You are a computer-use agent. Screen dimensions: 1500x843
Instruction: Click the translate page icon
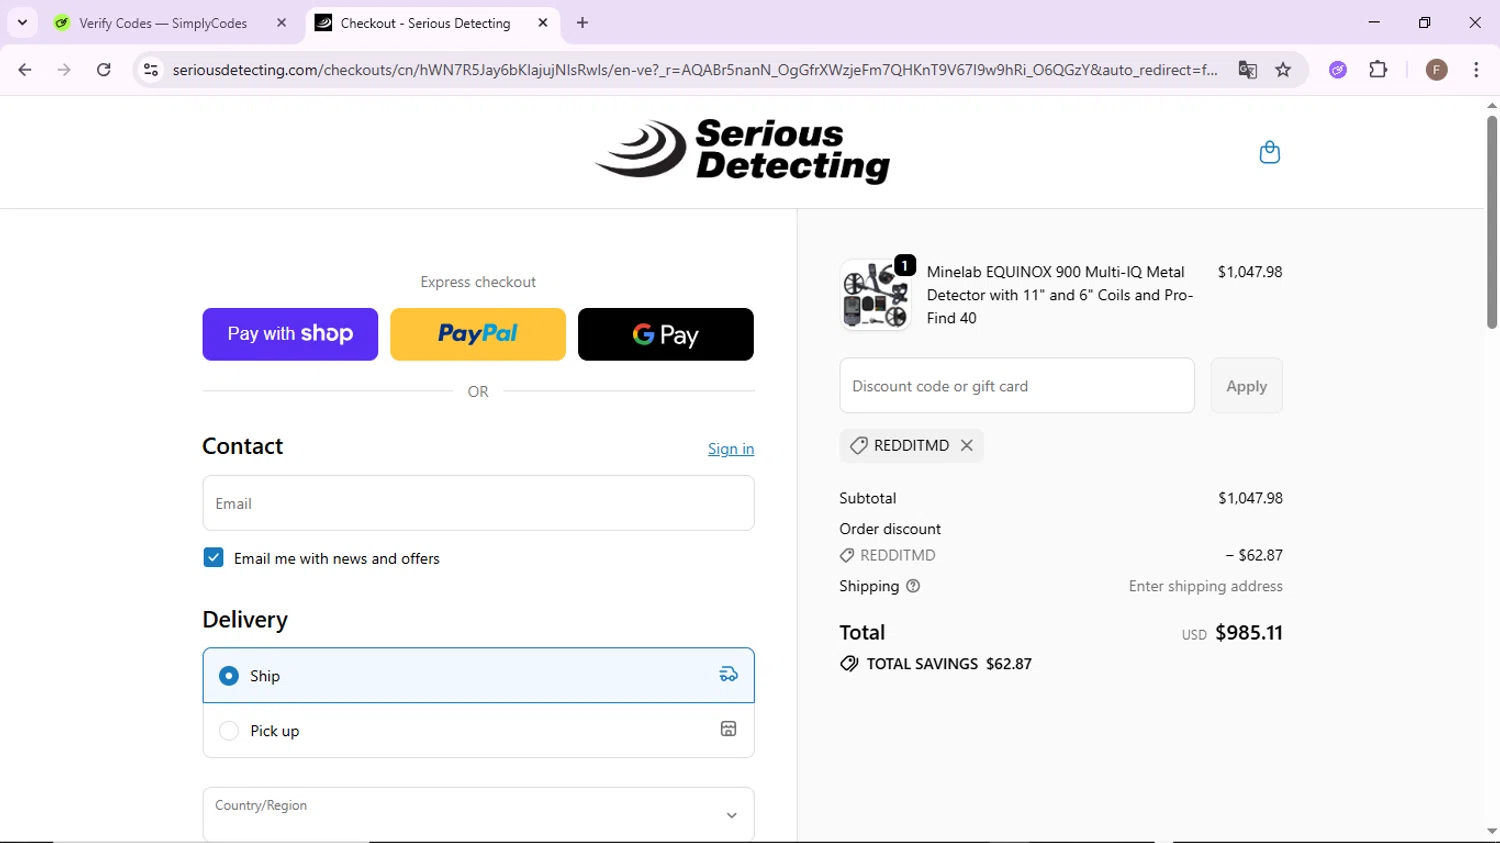[1247, 70]
